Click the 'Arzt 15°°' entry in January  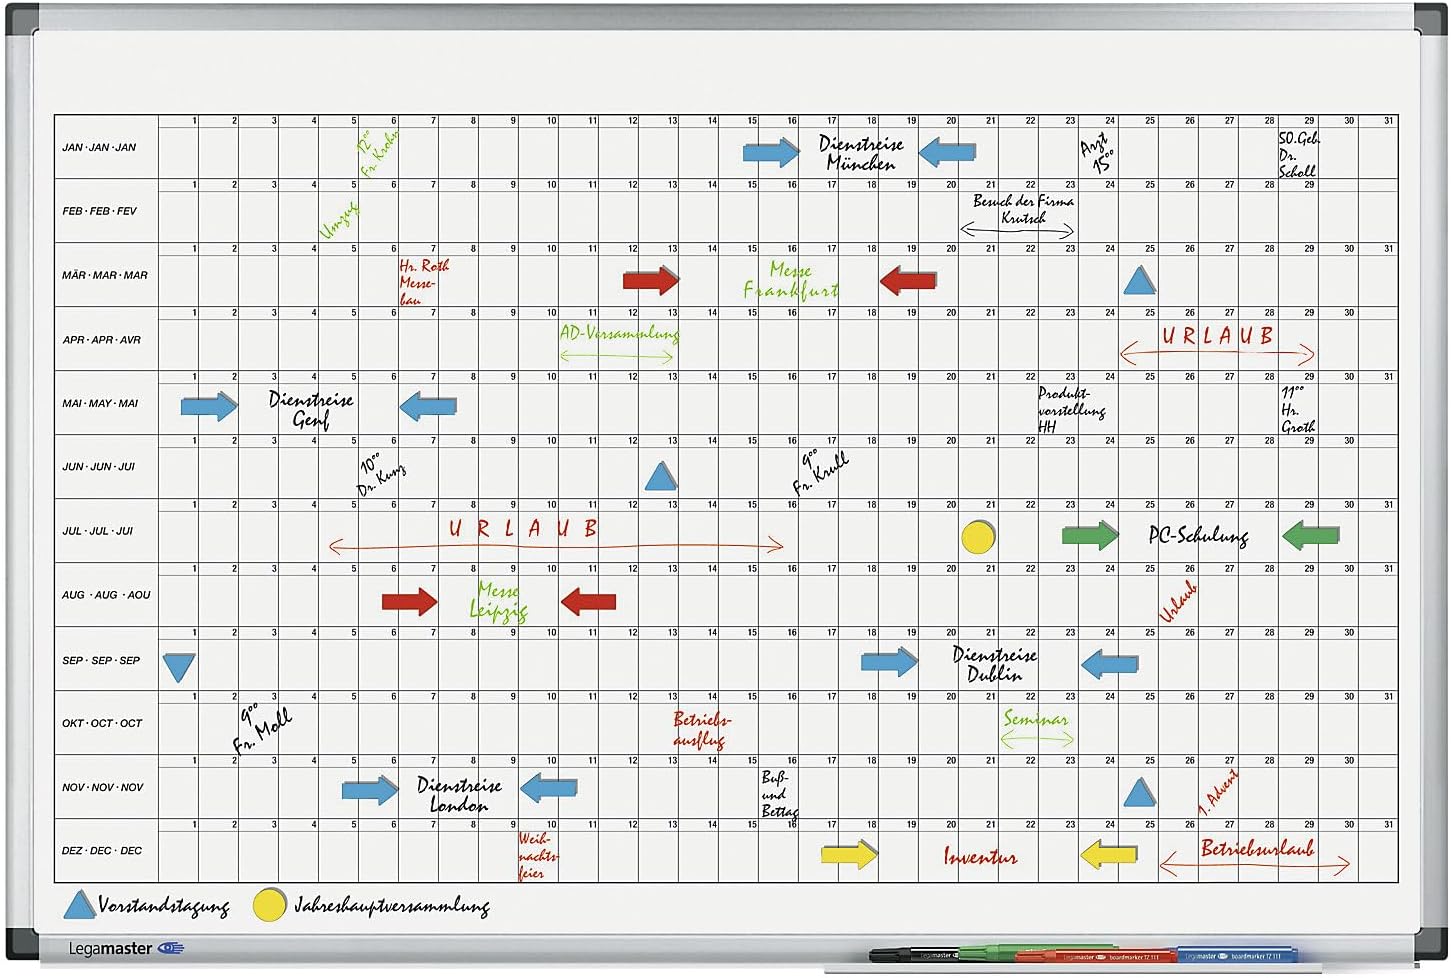(x=1097, y=153)
